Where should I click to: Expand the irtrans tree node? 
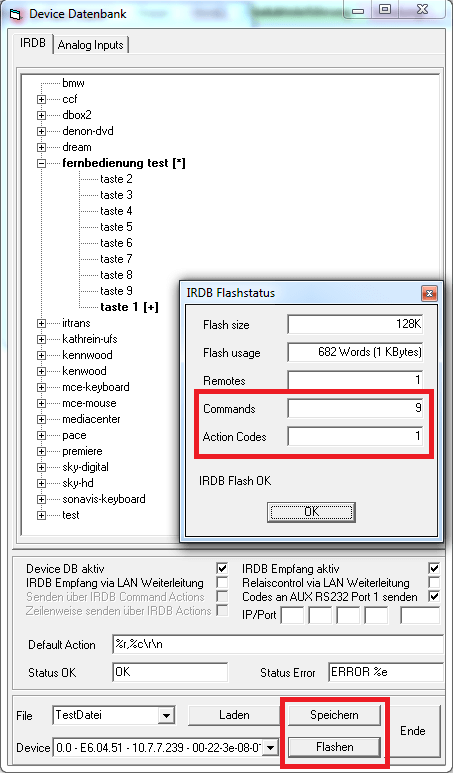(x=41, y=323)
